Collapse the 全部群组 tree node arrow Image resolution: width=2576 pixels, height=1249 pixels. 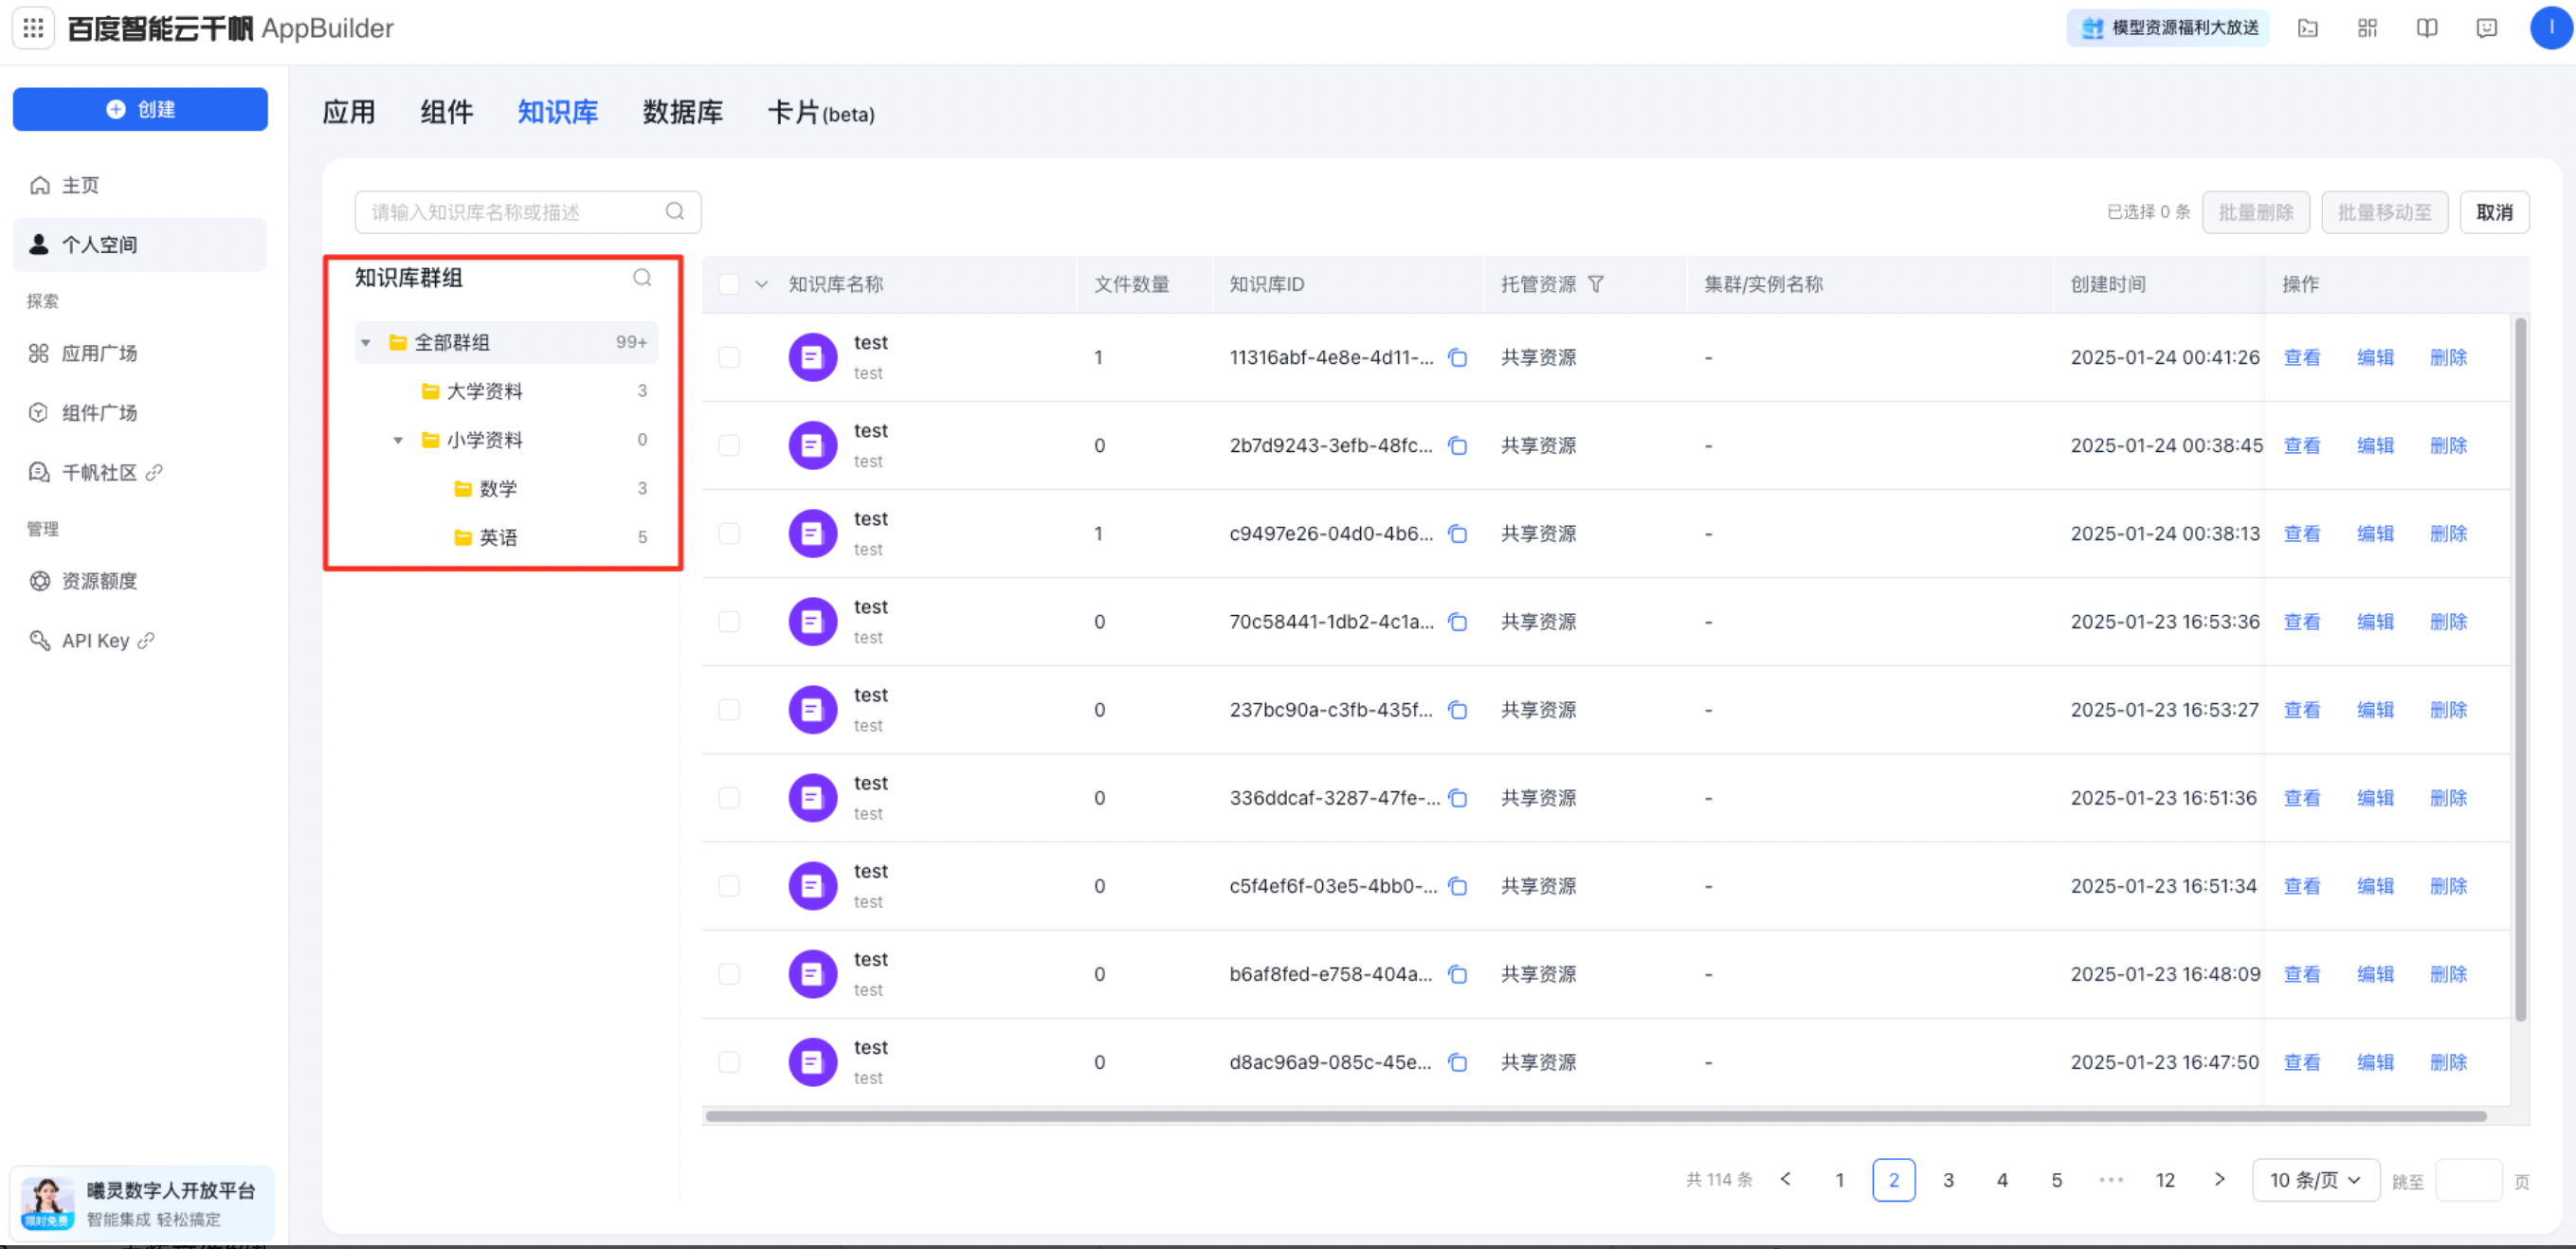[x=366, y=342]
